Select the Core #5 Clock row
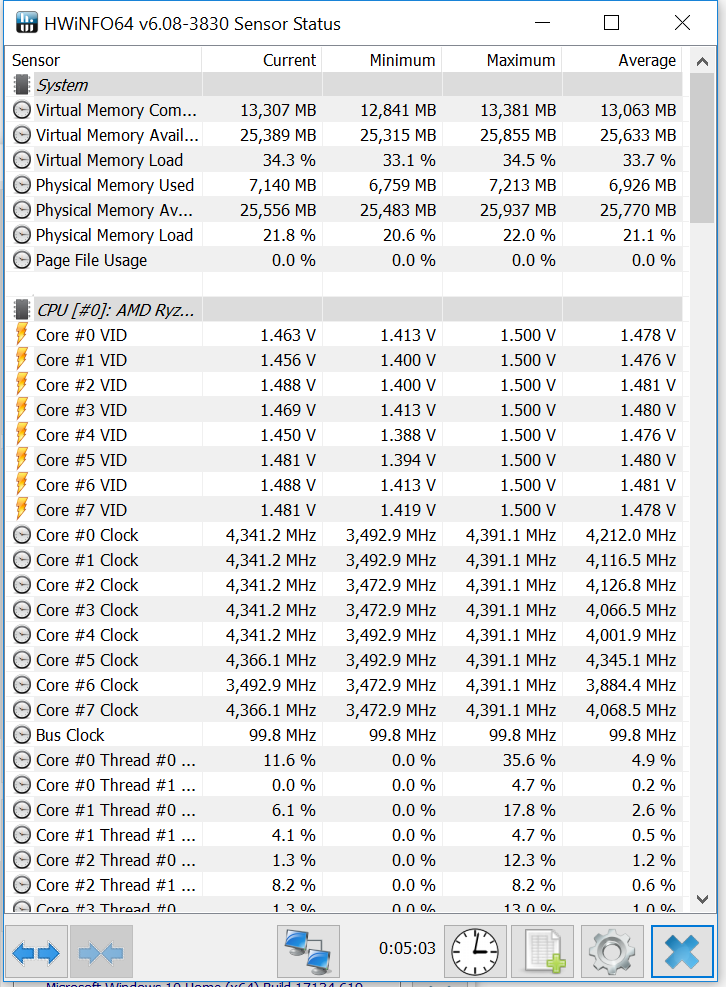 [87, 660]
